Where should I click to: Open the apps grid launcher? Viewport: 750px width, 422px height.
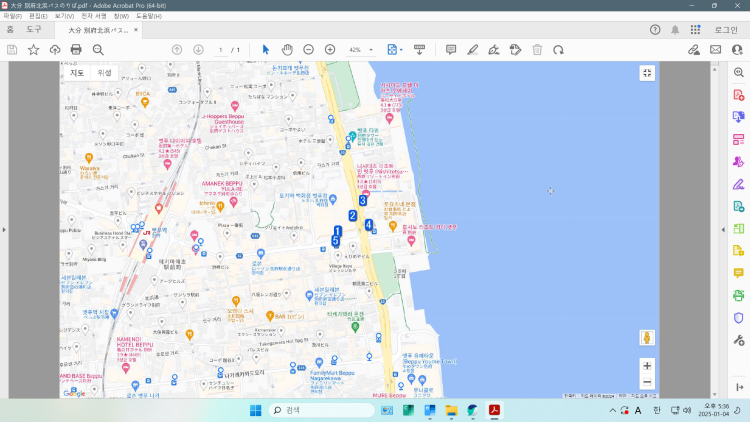point(695,30)
